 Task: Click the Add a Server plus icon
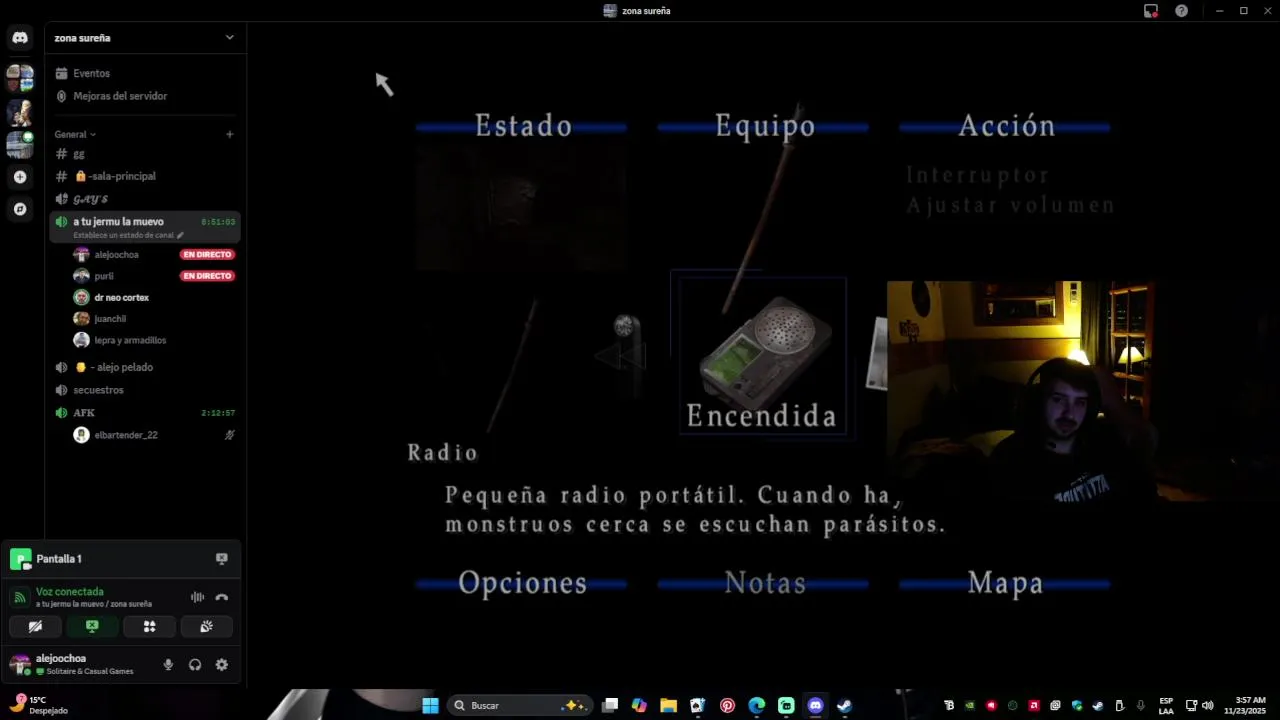coord(20,177)
